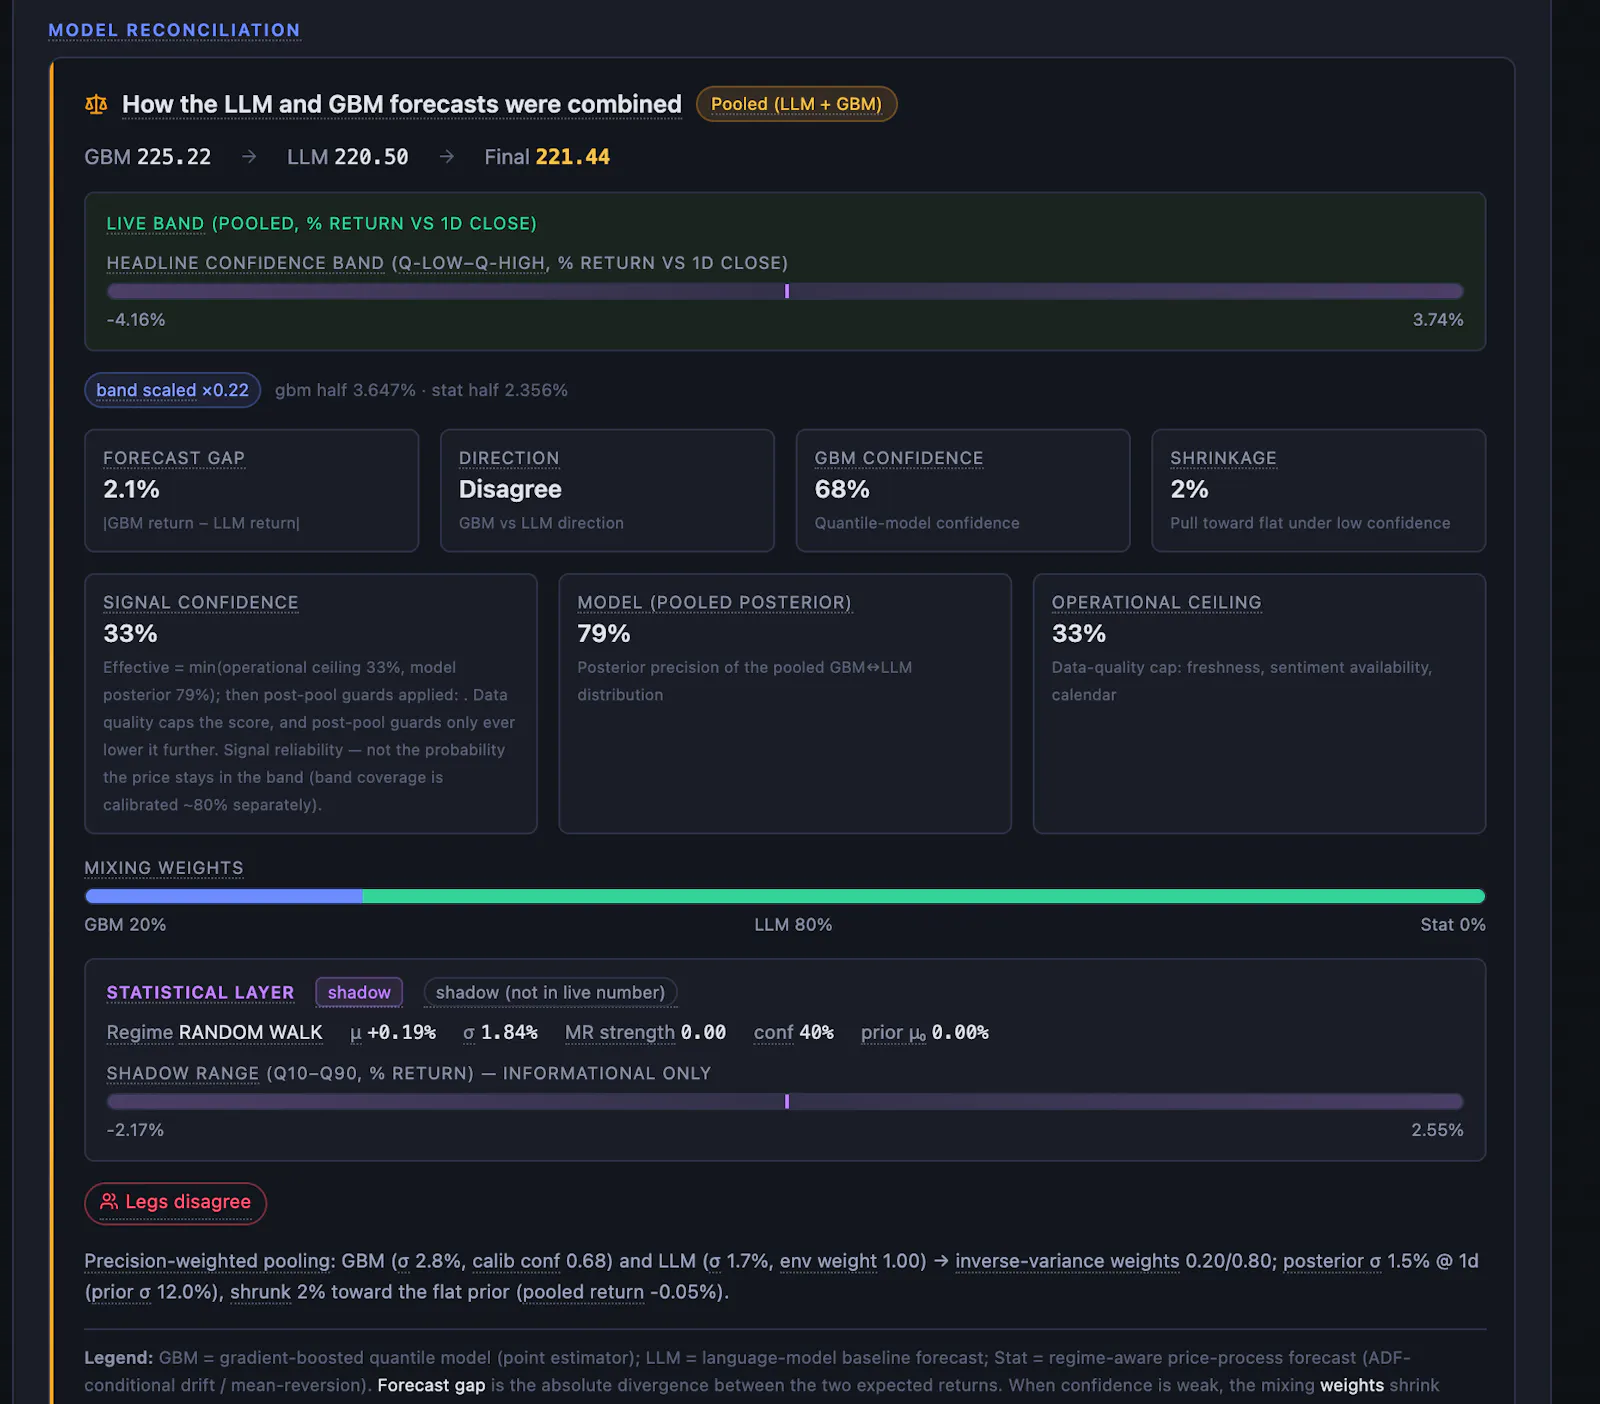
Task: Click the inverse-variance weights term
Action: 1067,1261
